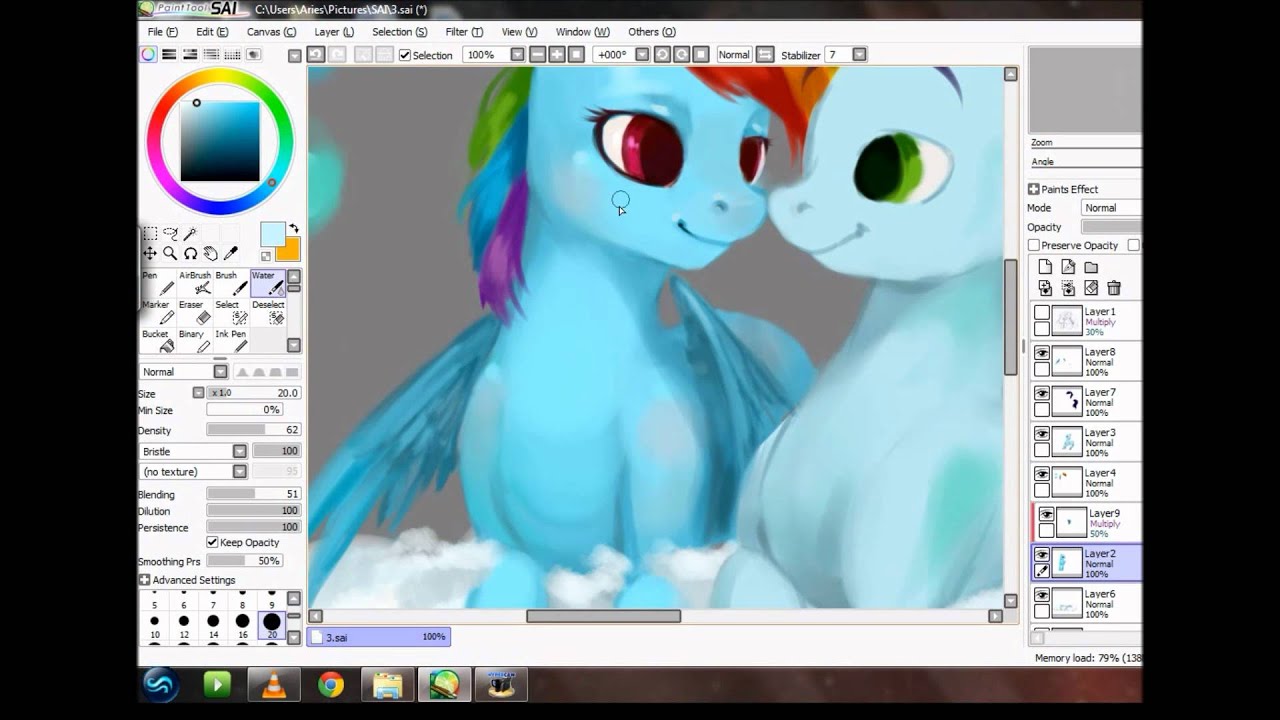Open the Canvas menu
Viewport: 1280px width, 720px height.
[x=272, y=32]
